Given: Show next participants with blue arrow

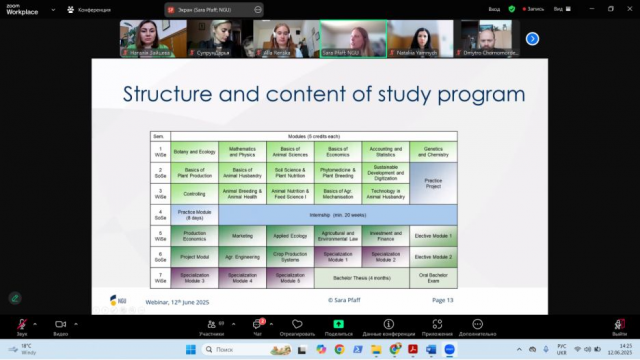Looking at the screenshot, I should pyautogui.click(x=532, y=39).
